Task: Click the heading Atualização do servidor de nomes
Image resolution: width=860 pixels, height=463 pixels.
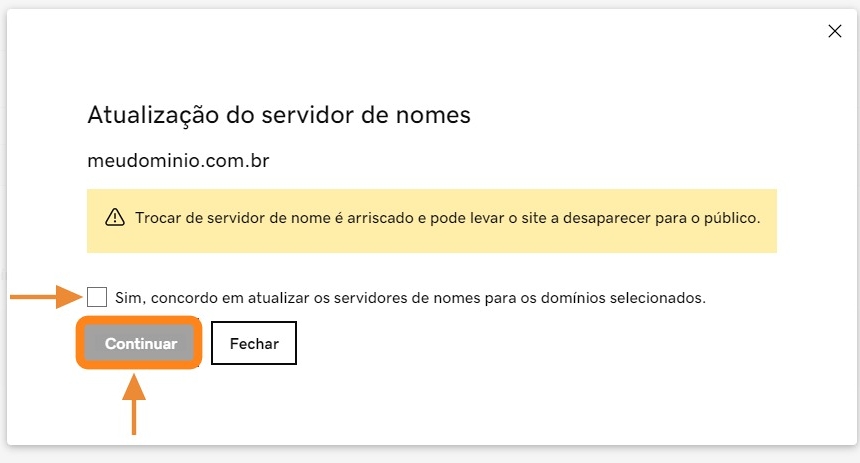Action: (x=279, y=115)
